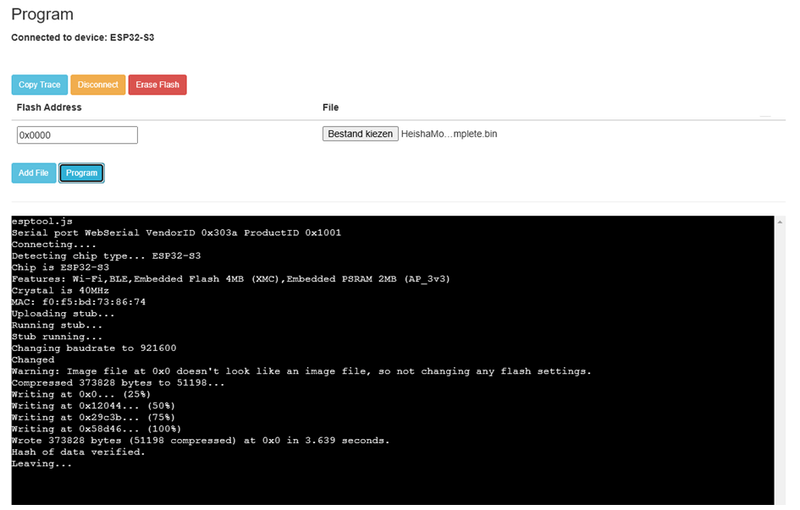Disconnect from the ESP32-S3 device
The height and width of the screenshot is (510, 800).
(98, 85)
